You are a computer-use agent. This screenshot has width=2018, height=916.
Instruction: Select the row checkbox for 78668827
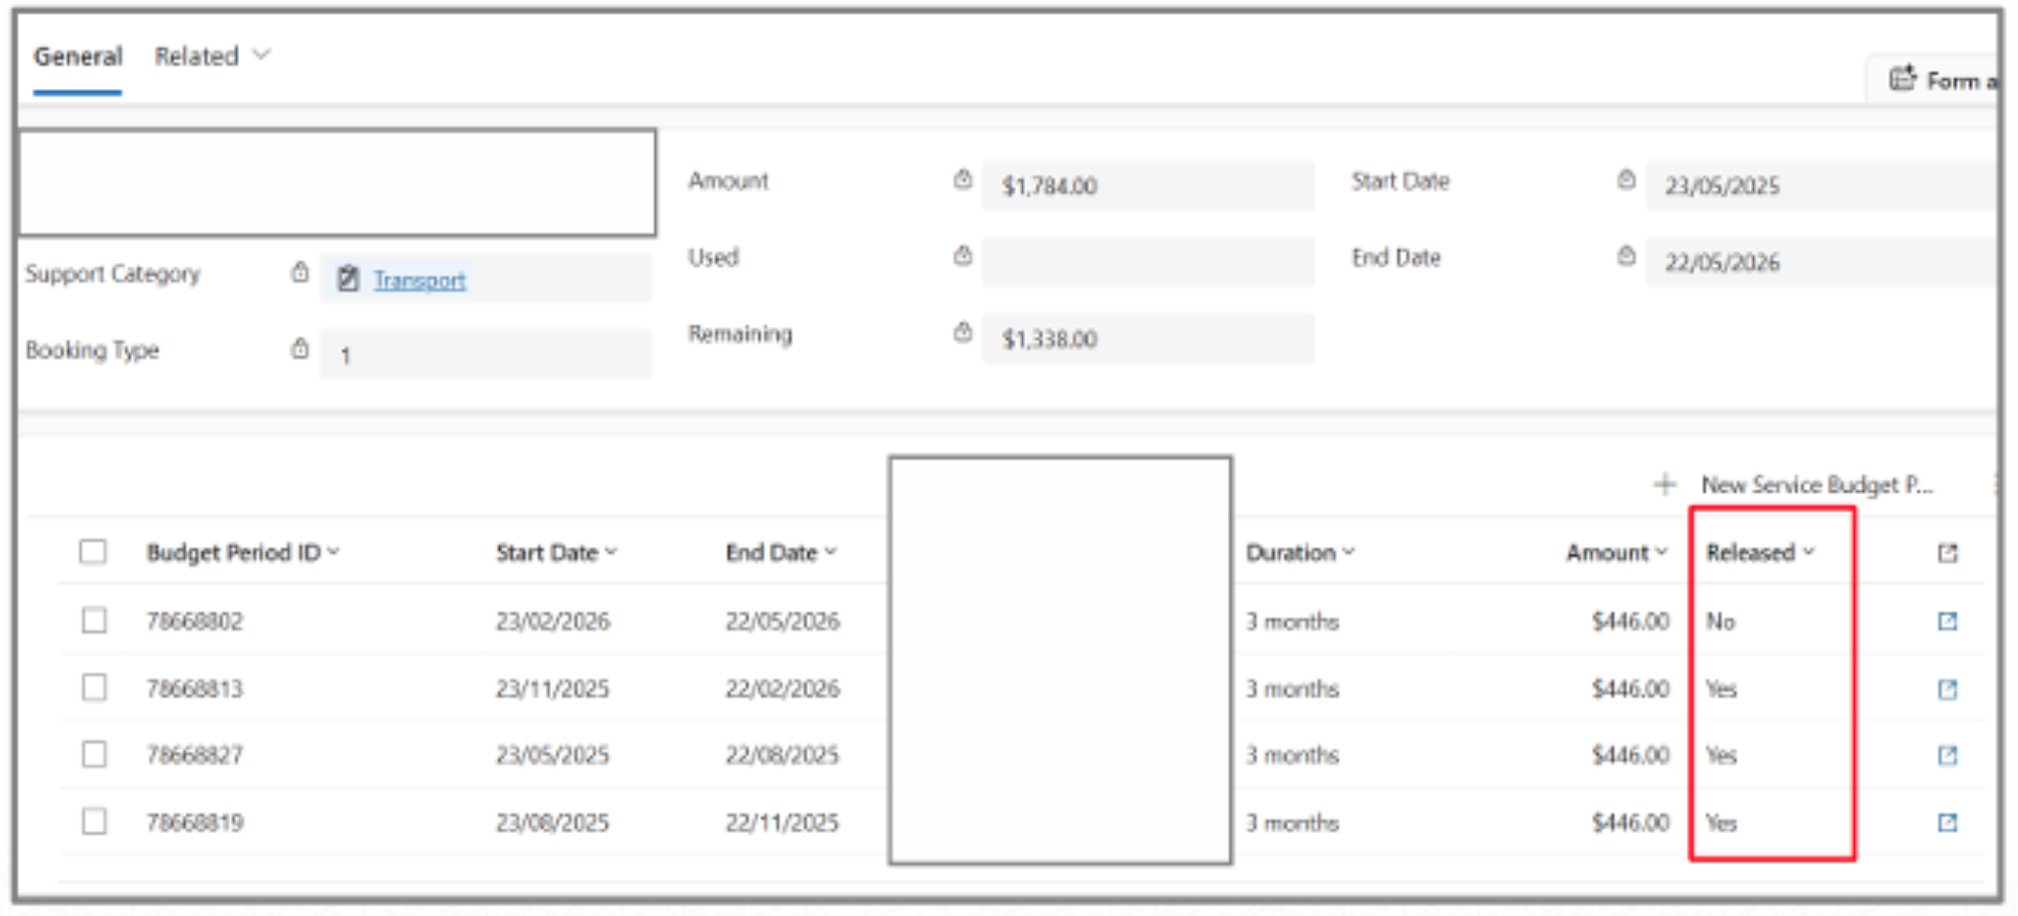point(94,754)
